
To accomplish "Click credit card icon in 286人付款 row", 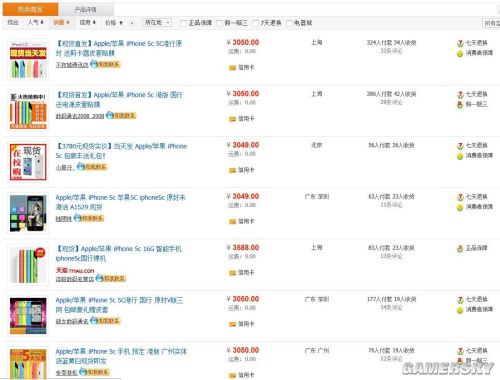I will 232,119.
